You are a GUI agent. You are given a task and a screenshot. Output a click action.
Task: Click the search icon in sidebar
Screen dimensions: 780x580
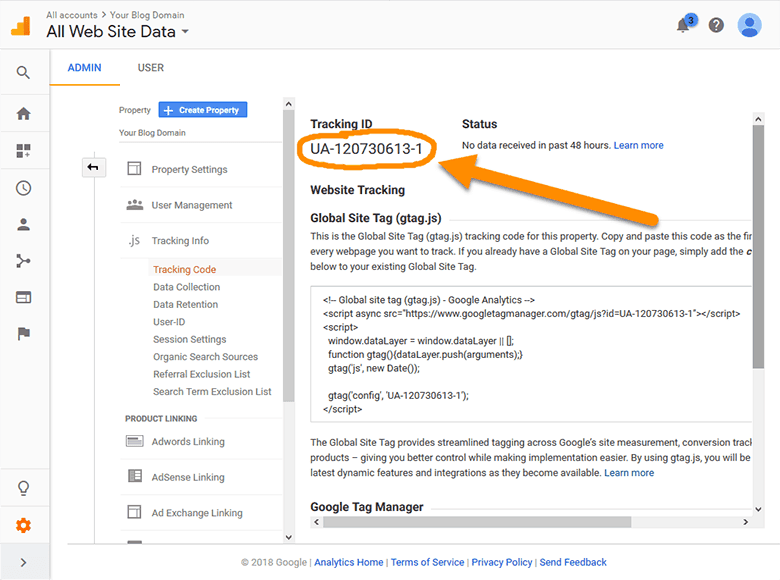pyautogui.click(x=23, y=73)
